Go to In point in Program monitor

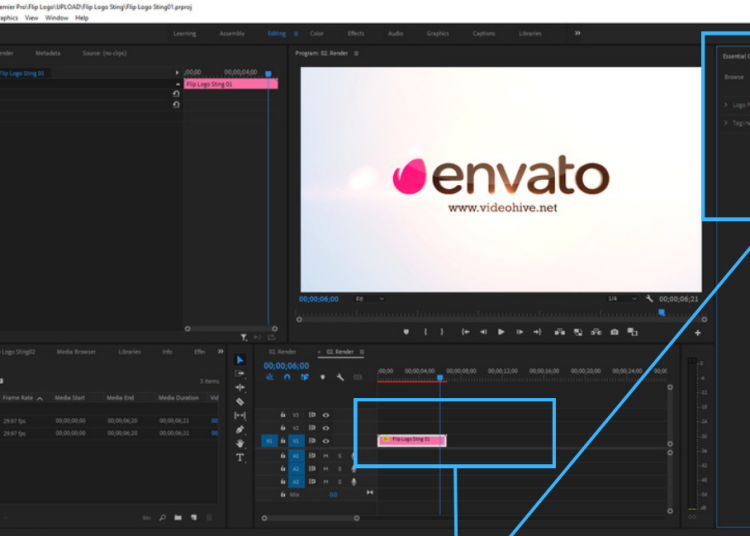[x=465, y=332]
